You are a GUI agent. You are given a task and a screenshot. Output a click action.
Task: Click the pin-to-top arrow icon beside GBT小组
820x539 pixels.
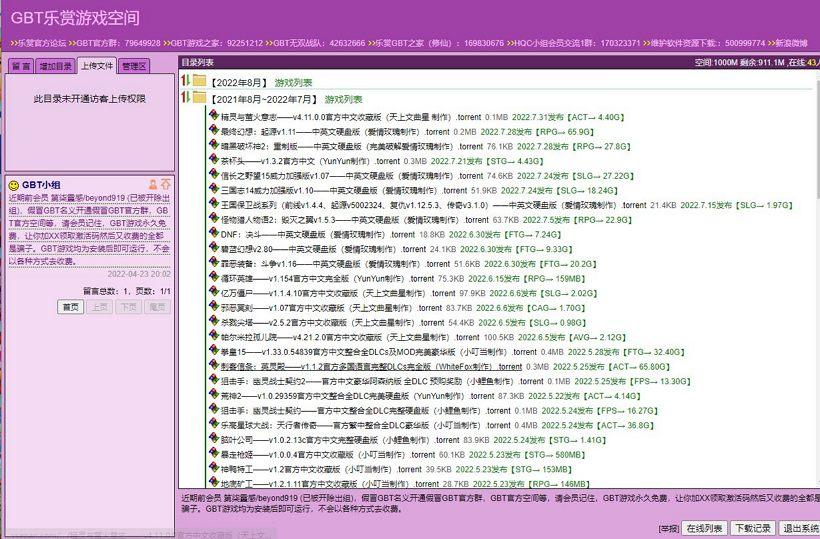click(166, 184)
